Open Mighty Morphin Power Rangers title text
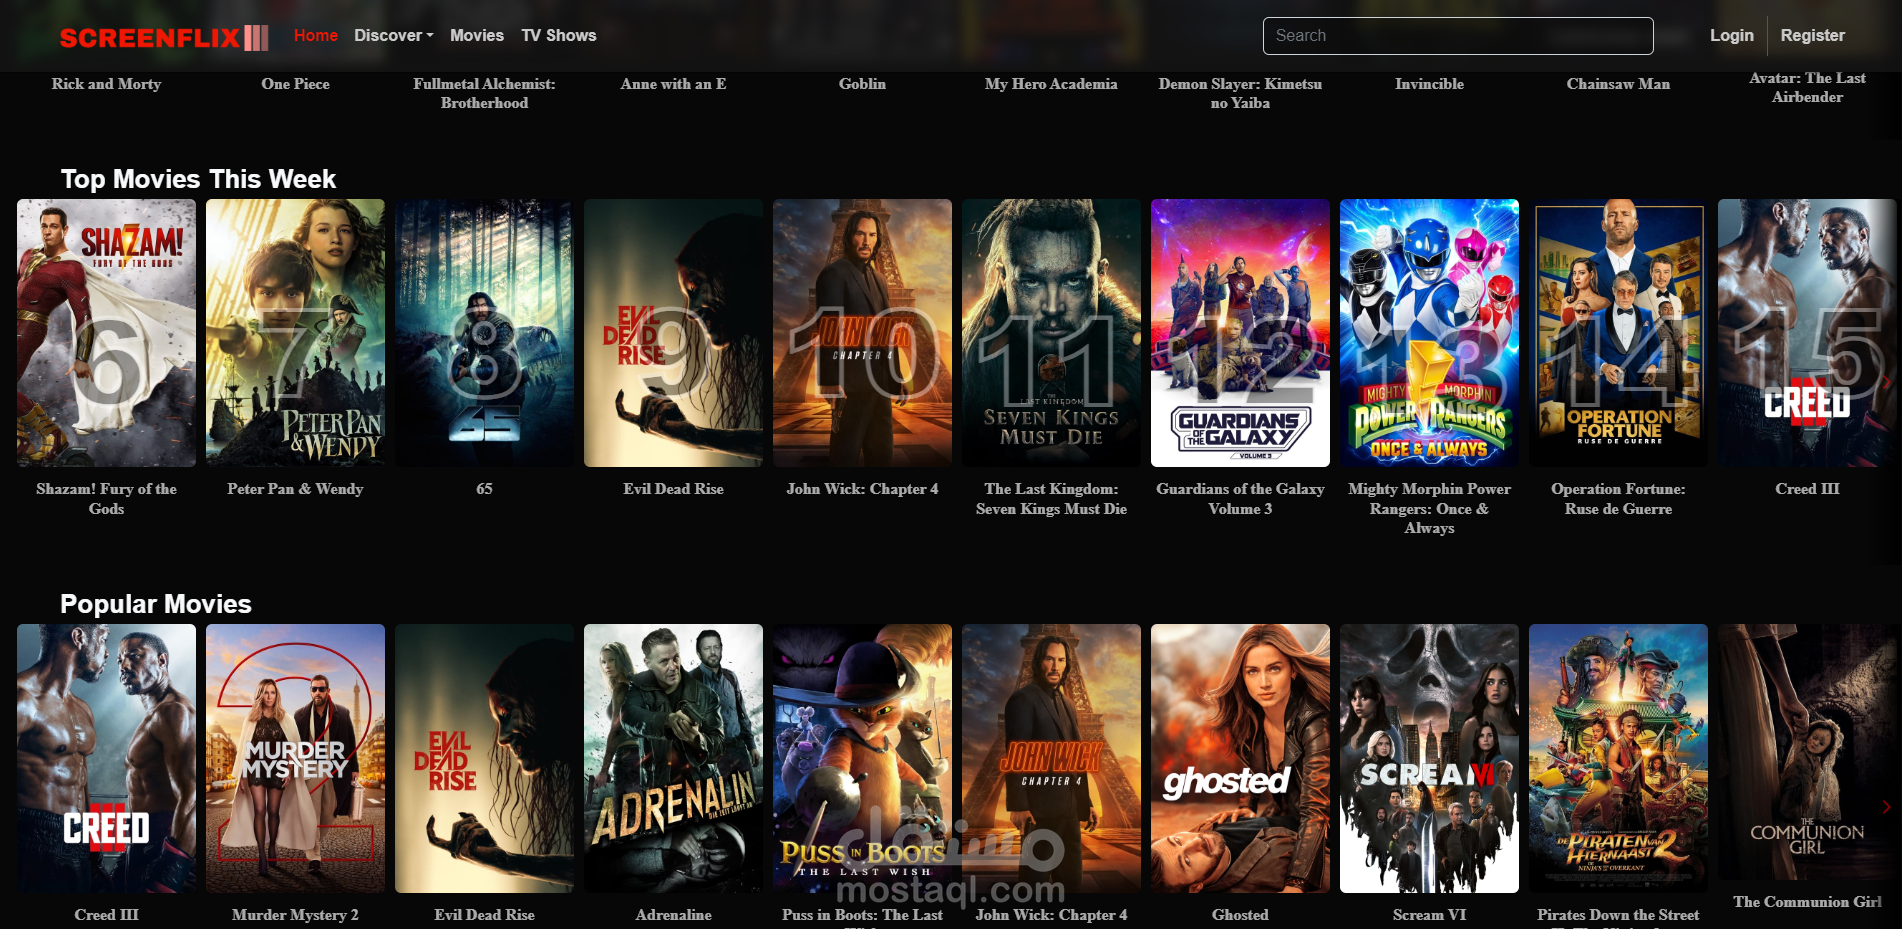Image resolution: width=1902 pixels, height=929 pixels. coord(1429,508)
